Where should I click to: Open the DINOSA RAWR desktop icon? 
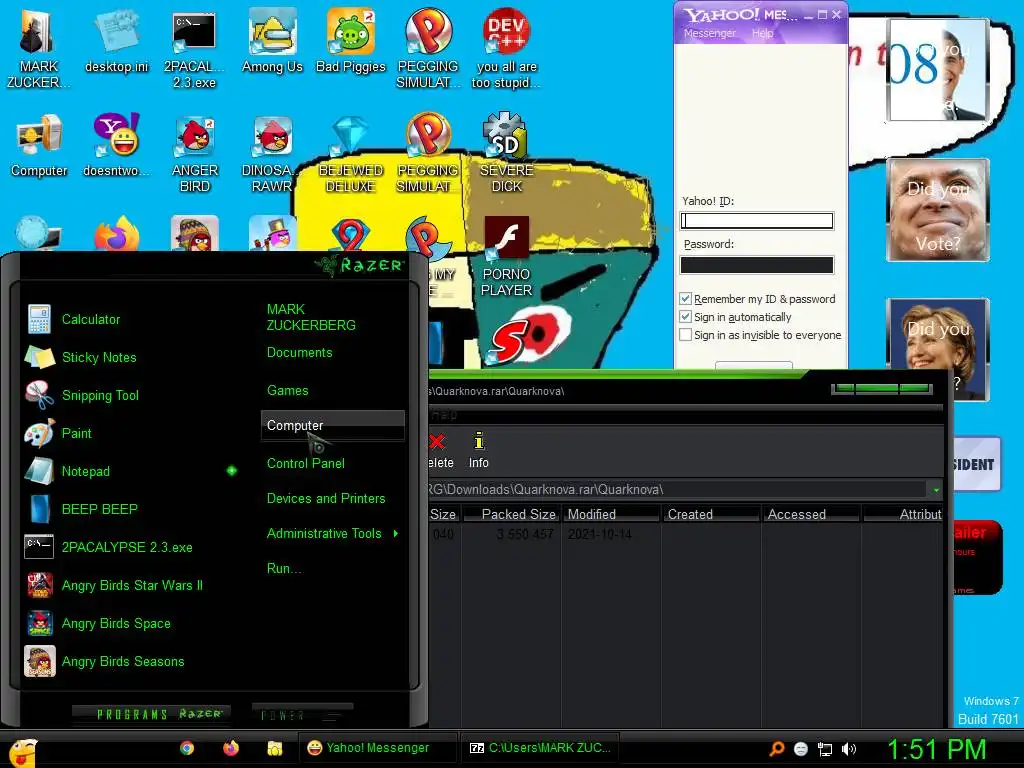tap(272, 153)
